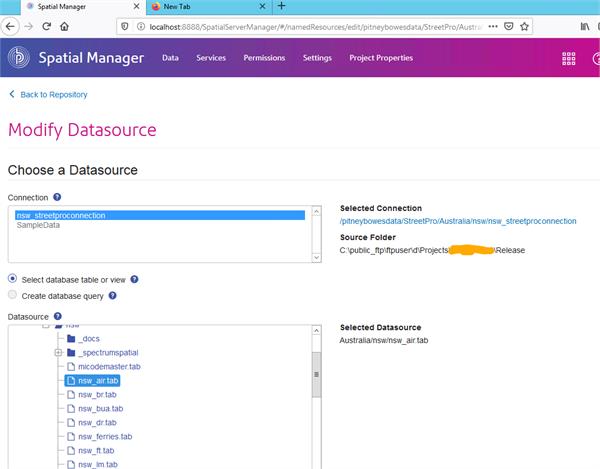This screenshot has height=469, width=600.
Task: Open a new tab with the plus icon
Action: (x=281, y=6)
